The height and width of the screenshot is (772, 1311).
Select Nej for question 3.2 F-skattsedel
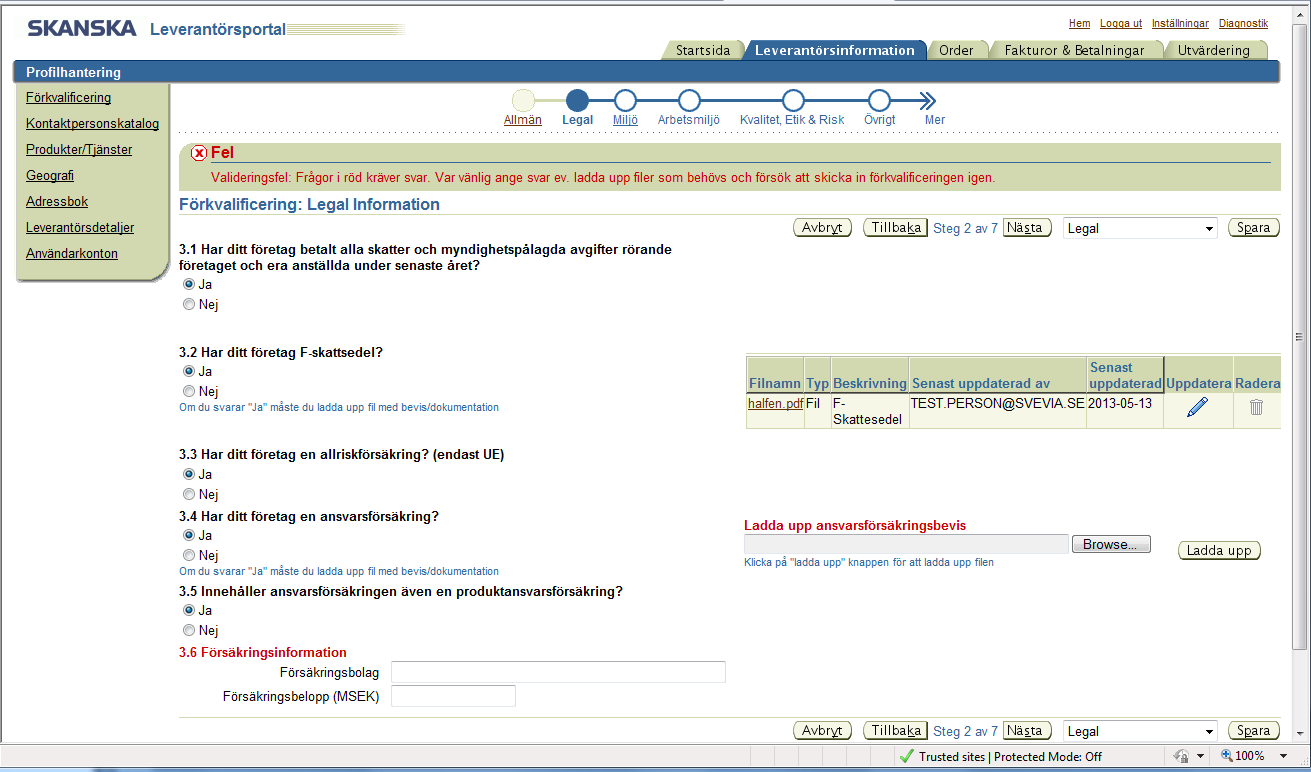[x=189, y=392]
